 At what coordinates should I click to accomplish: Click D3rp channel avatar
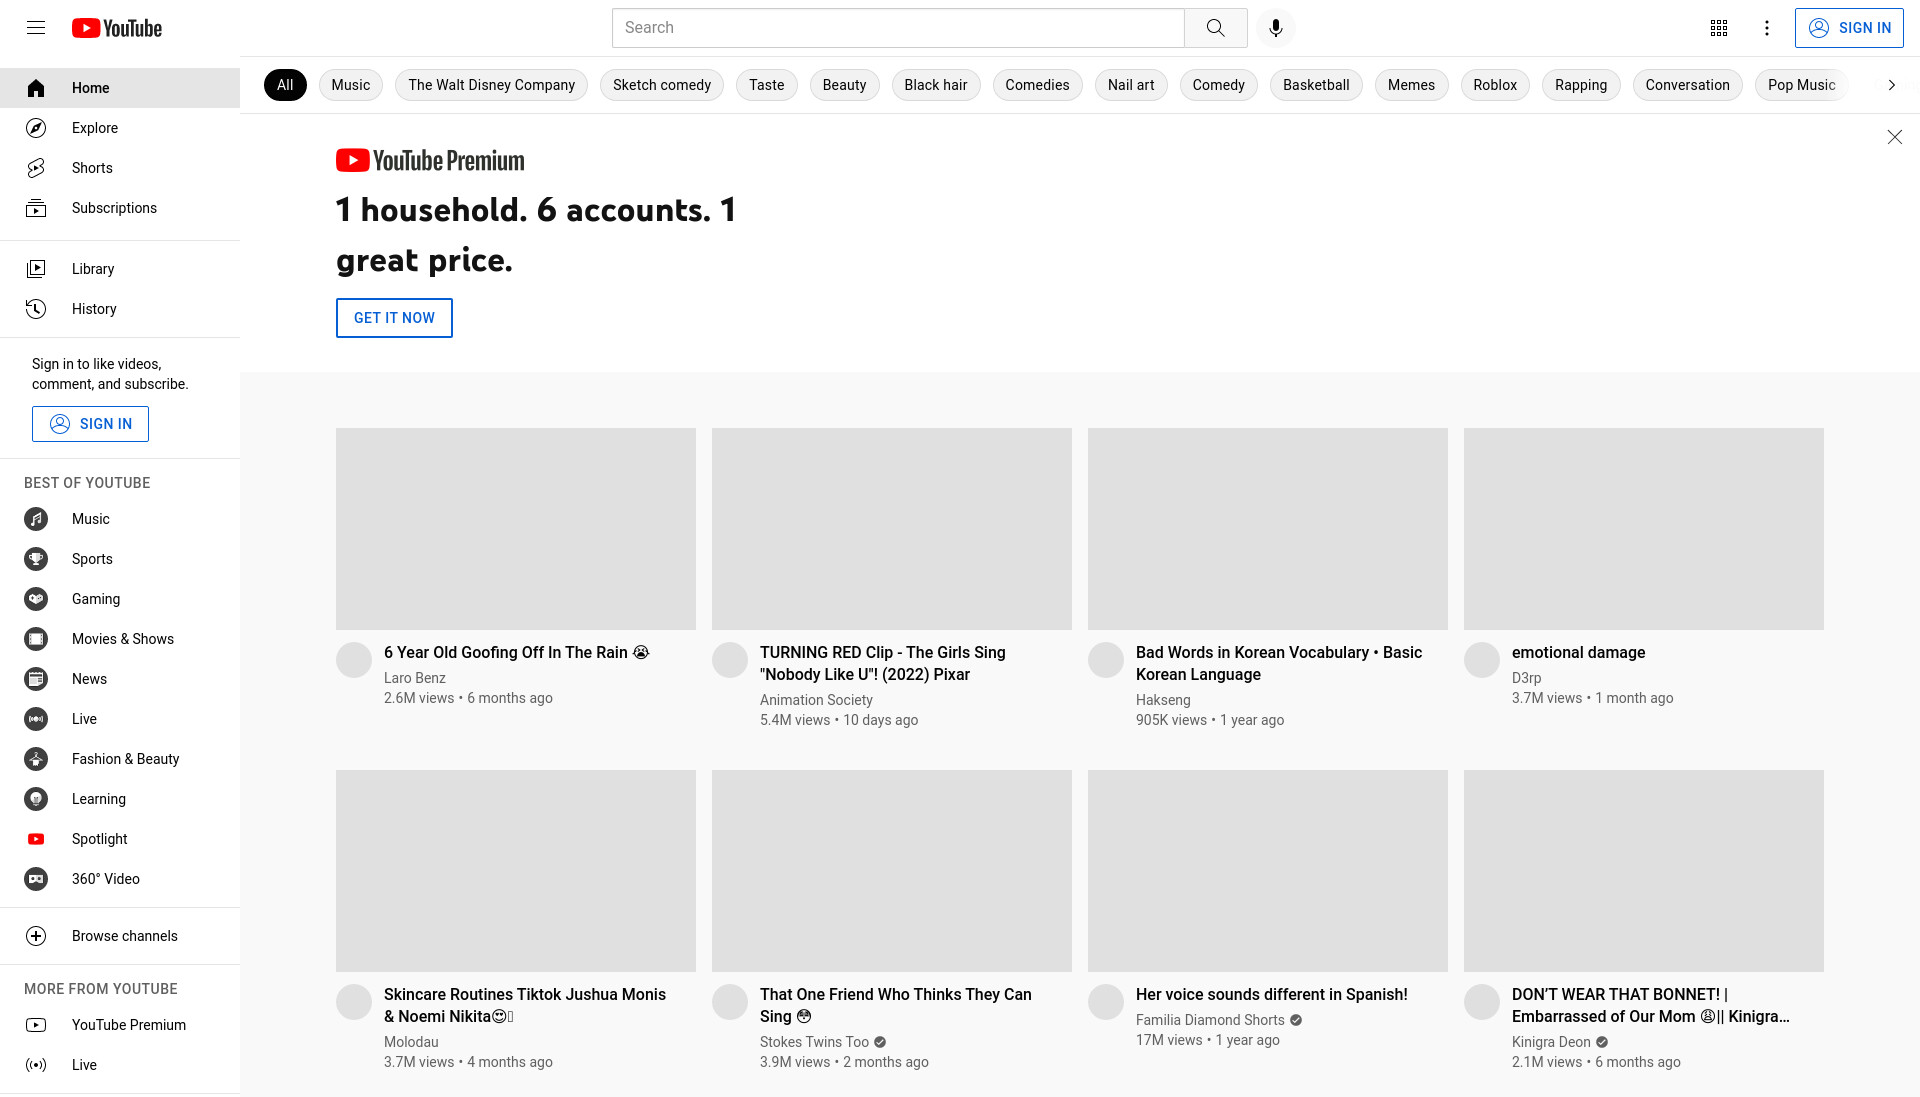coord(1482,660)
